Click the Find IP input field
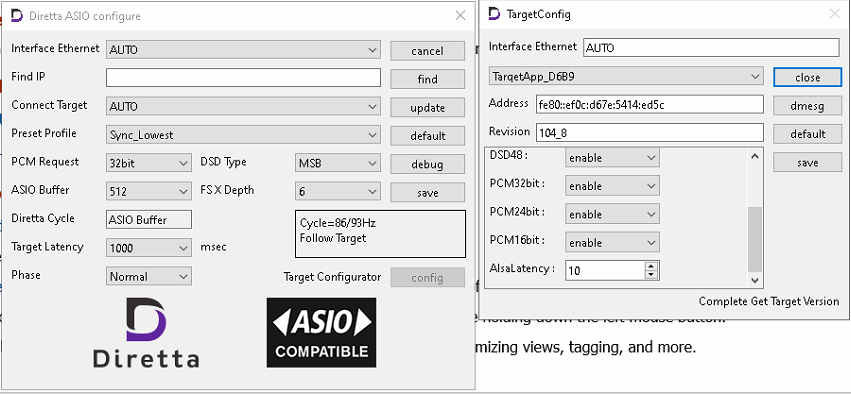 coord(243,78)
